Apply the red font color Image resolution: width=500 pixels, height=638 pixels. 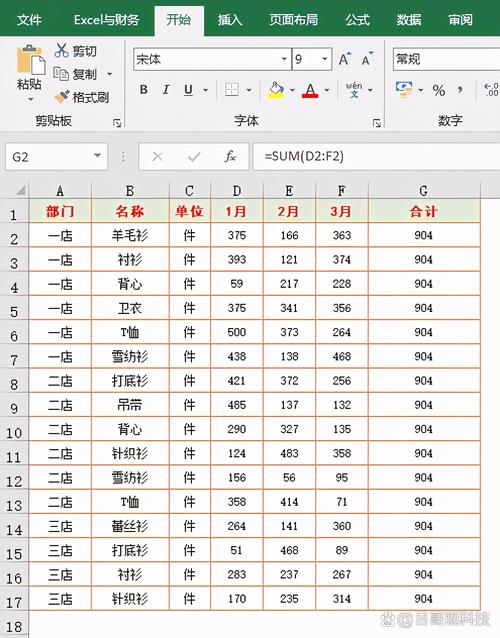click(x=310, y=90)
